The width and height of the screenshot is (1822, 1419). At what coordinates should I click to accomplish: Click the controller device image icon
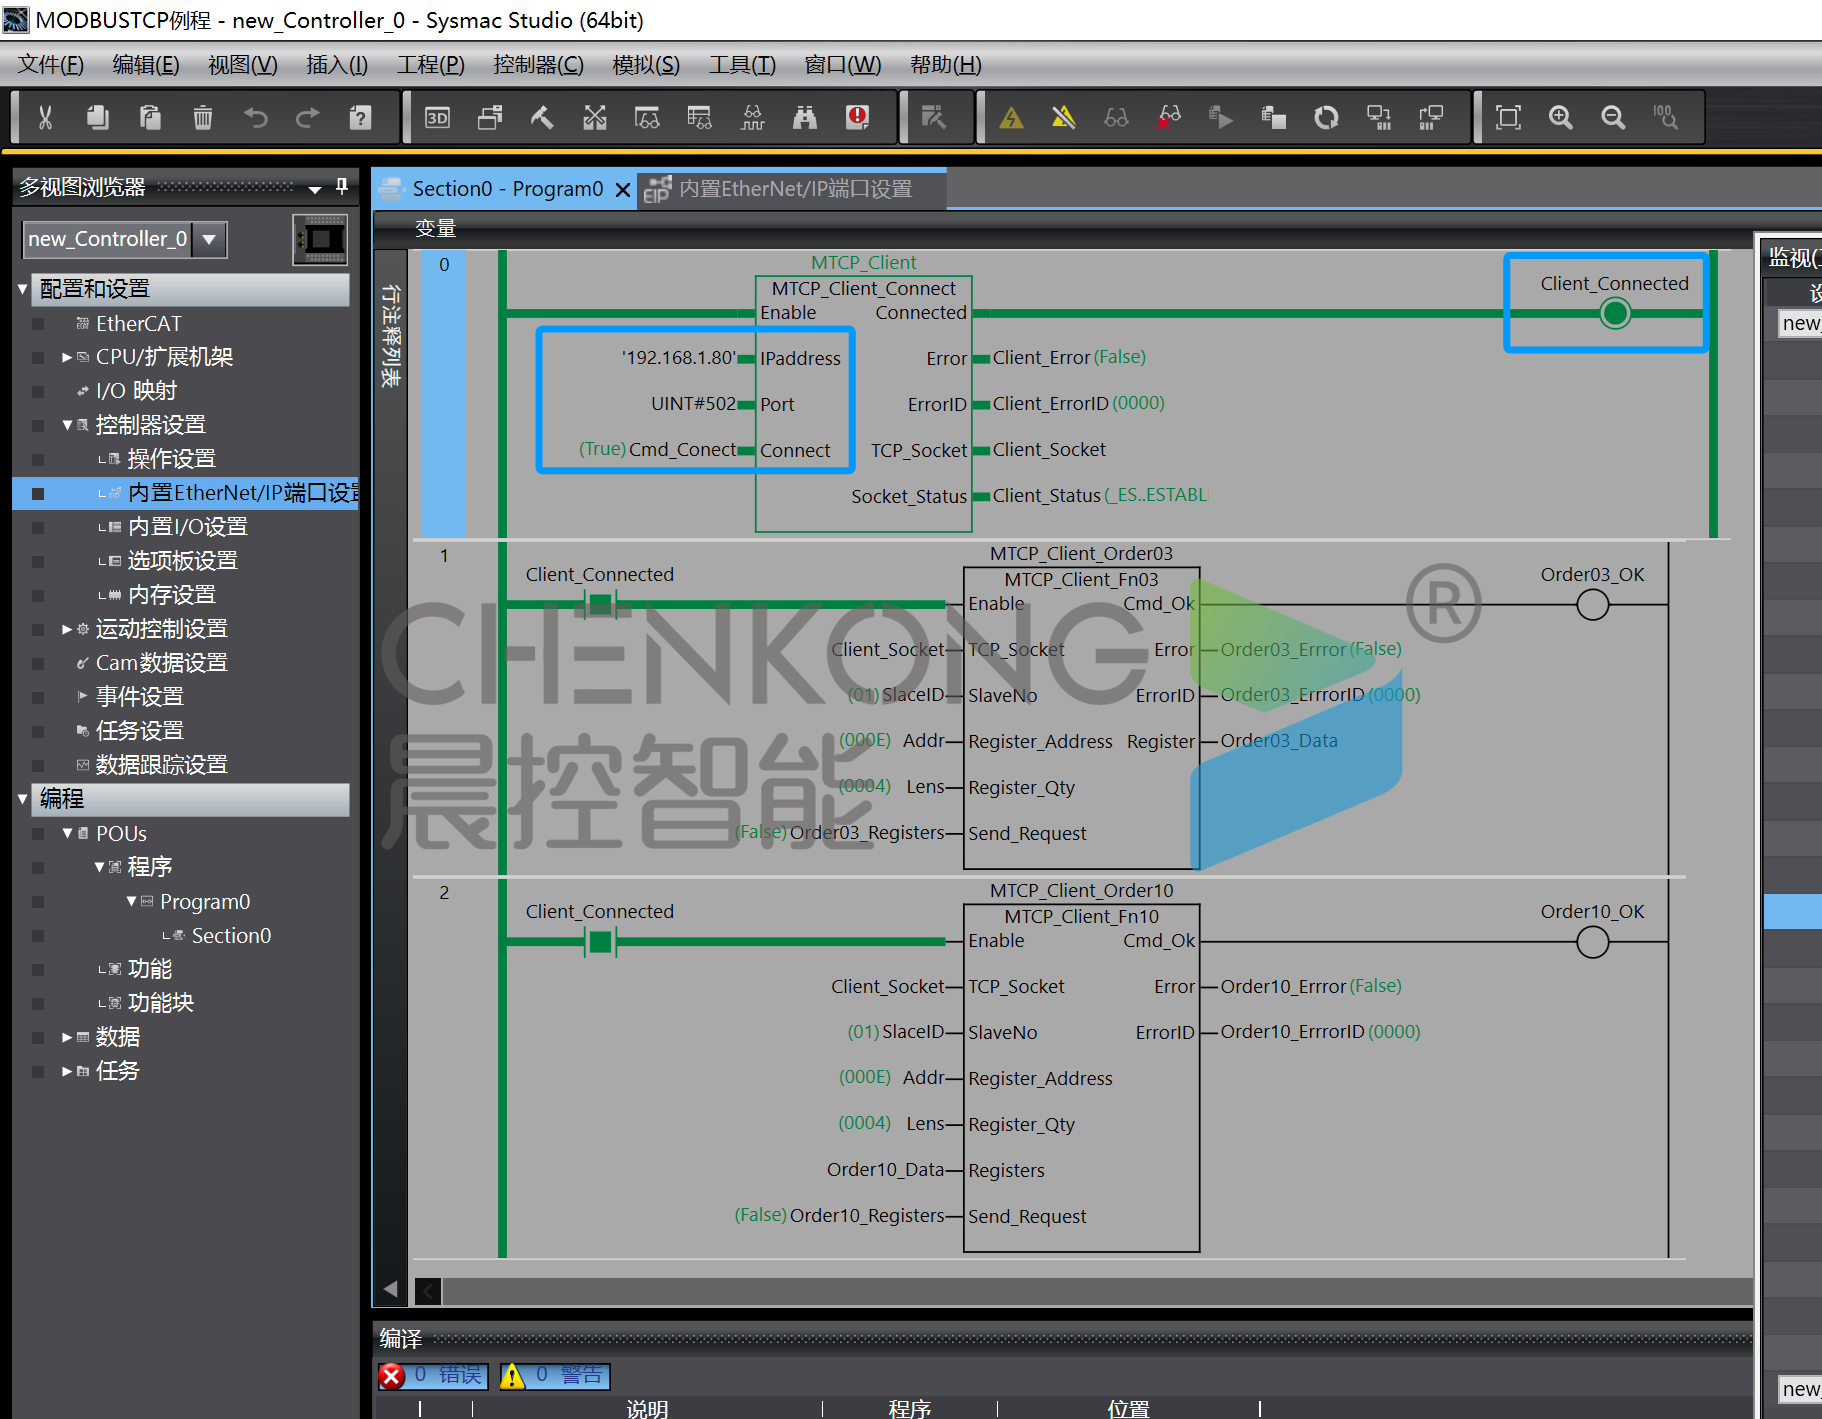320,240
